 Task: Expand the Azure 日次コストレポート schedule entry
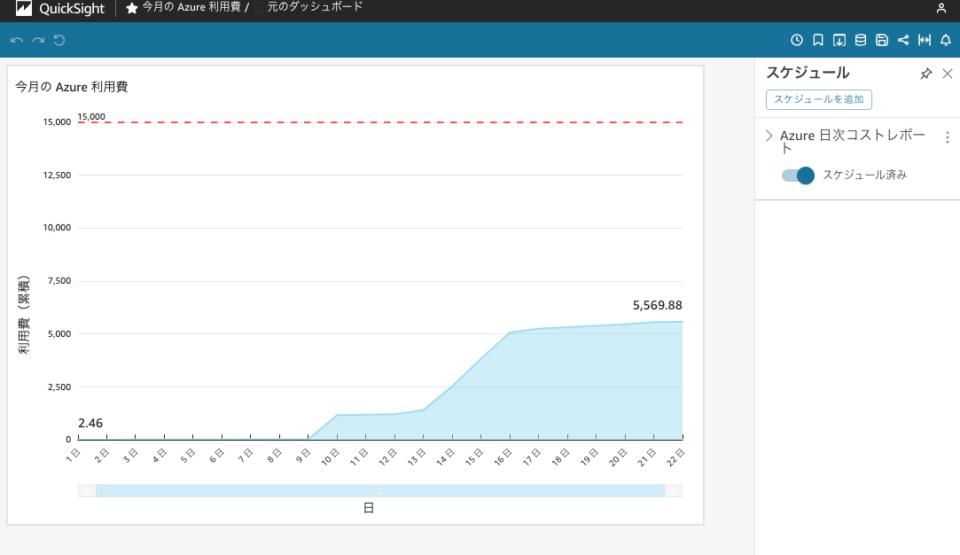point(769,136)
